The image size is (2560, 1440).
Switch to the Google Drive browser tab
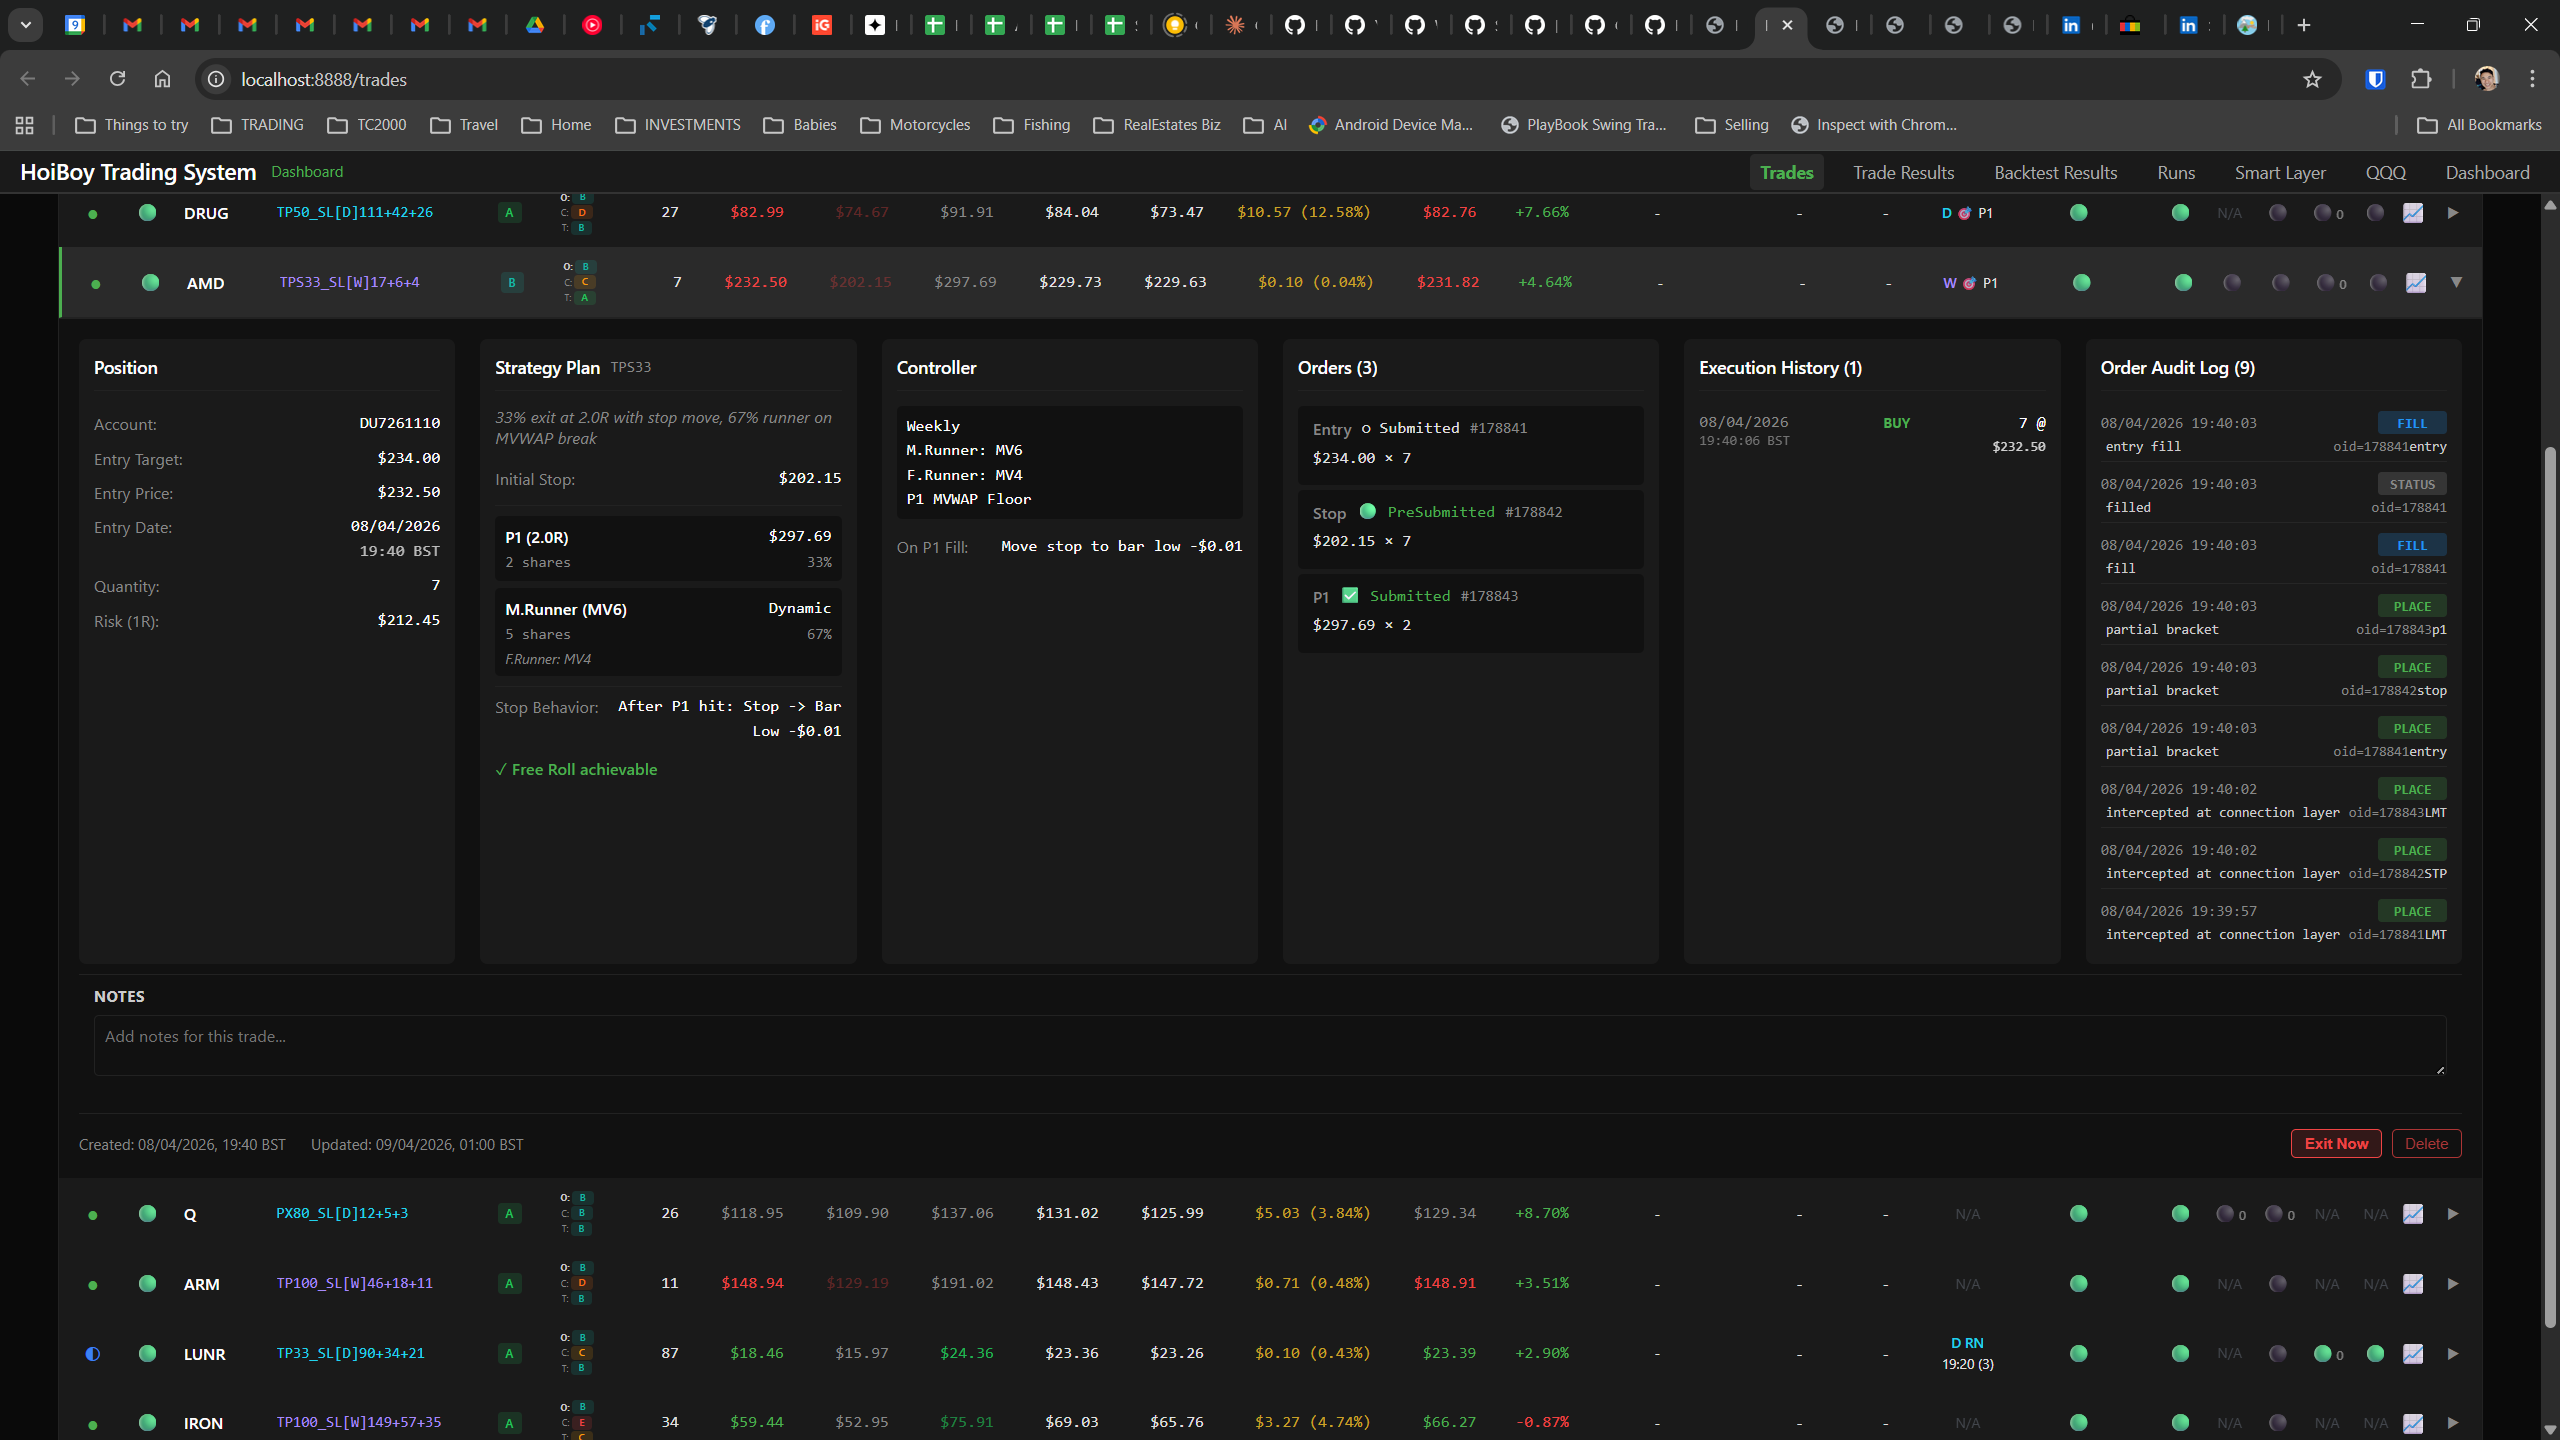click(535, 25)
